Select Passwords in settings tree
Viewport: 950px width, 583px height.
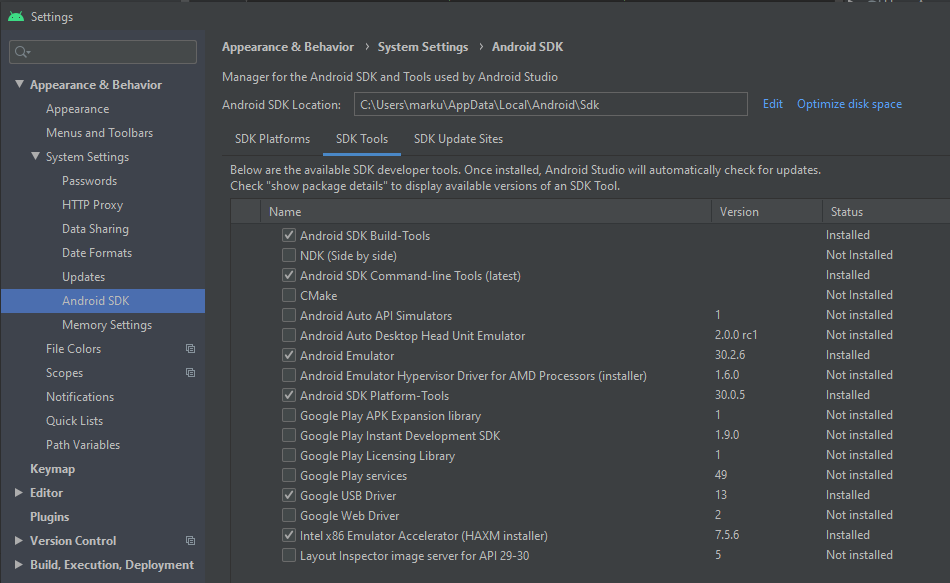(89, 181)
